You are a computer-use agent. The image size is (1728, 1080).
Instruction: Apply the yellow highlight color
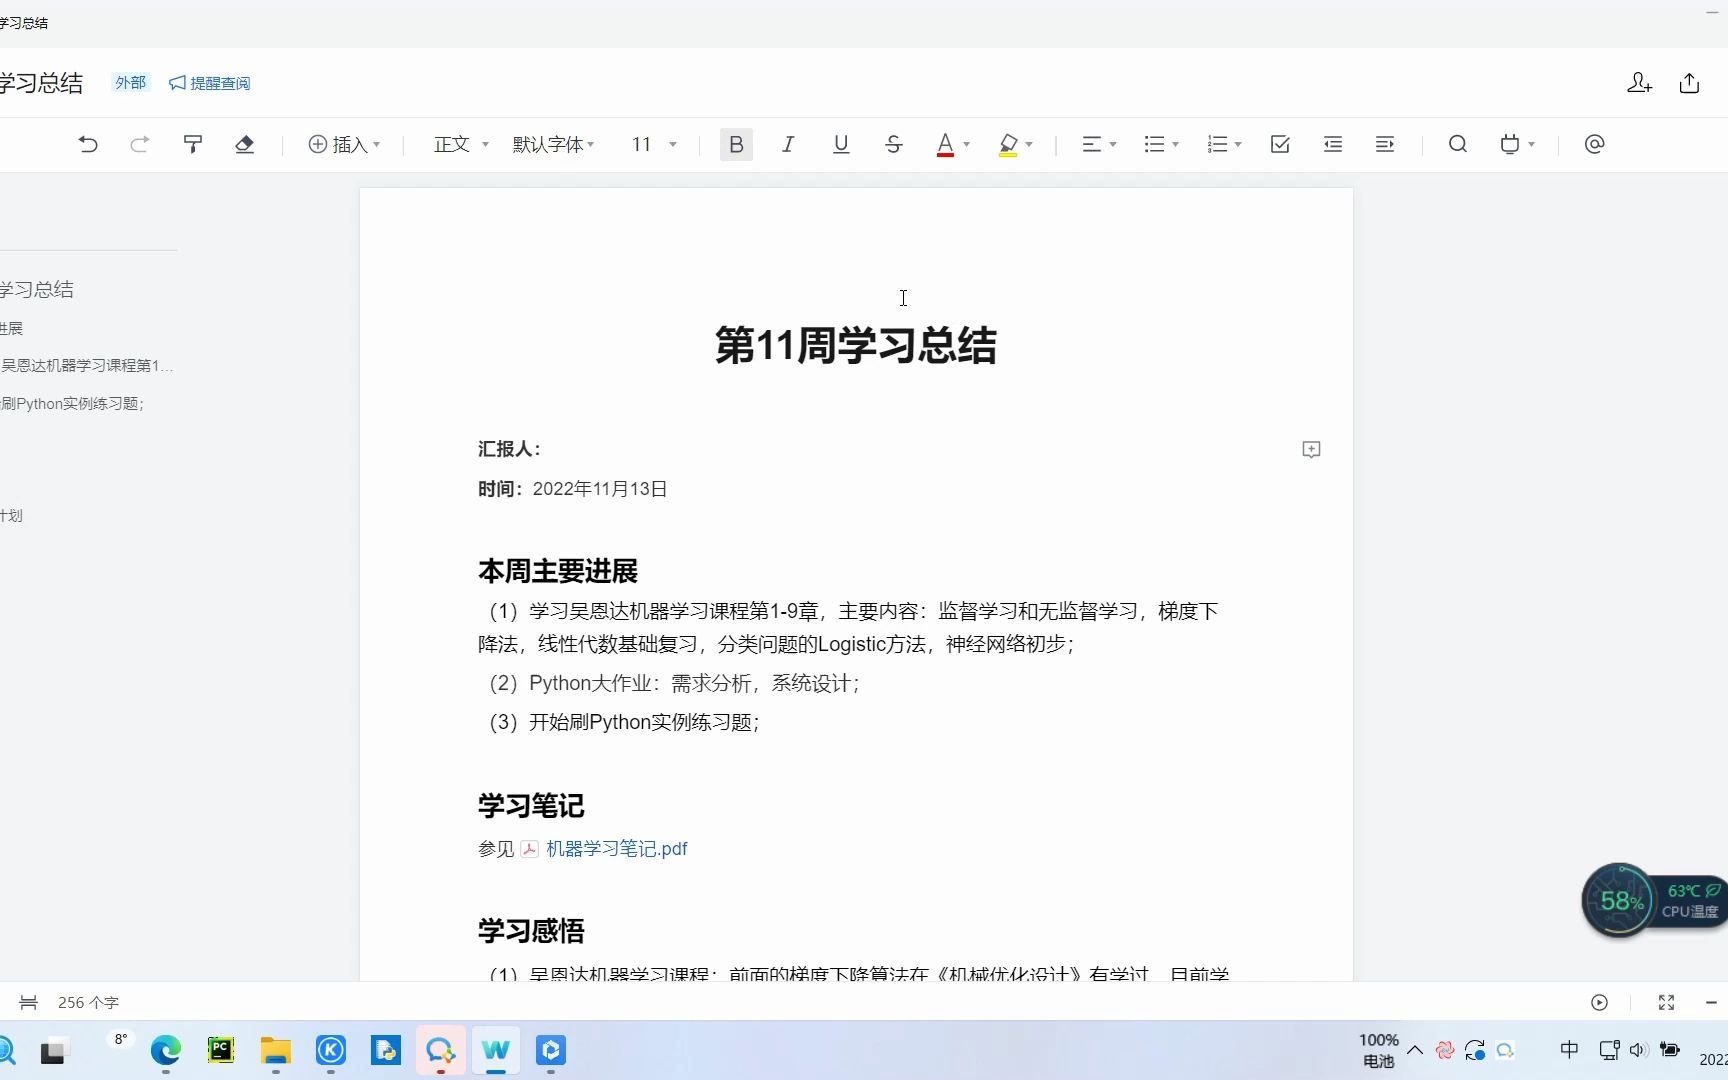point(1008,145)
